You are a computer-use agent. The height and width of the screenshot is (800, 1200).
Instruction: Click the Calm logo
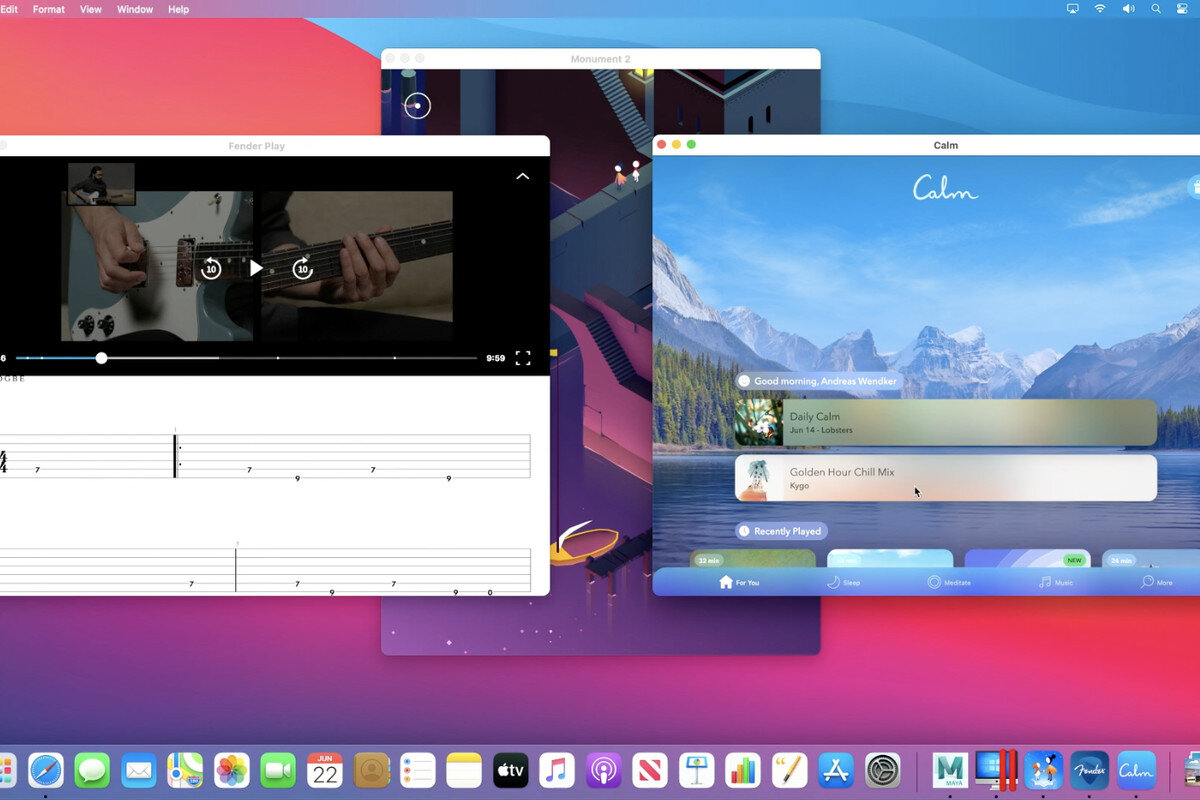(945, 188)
